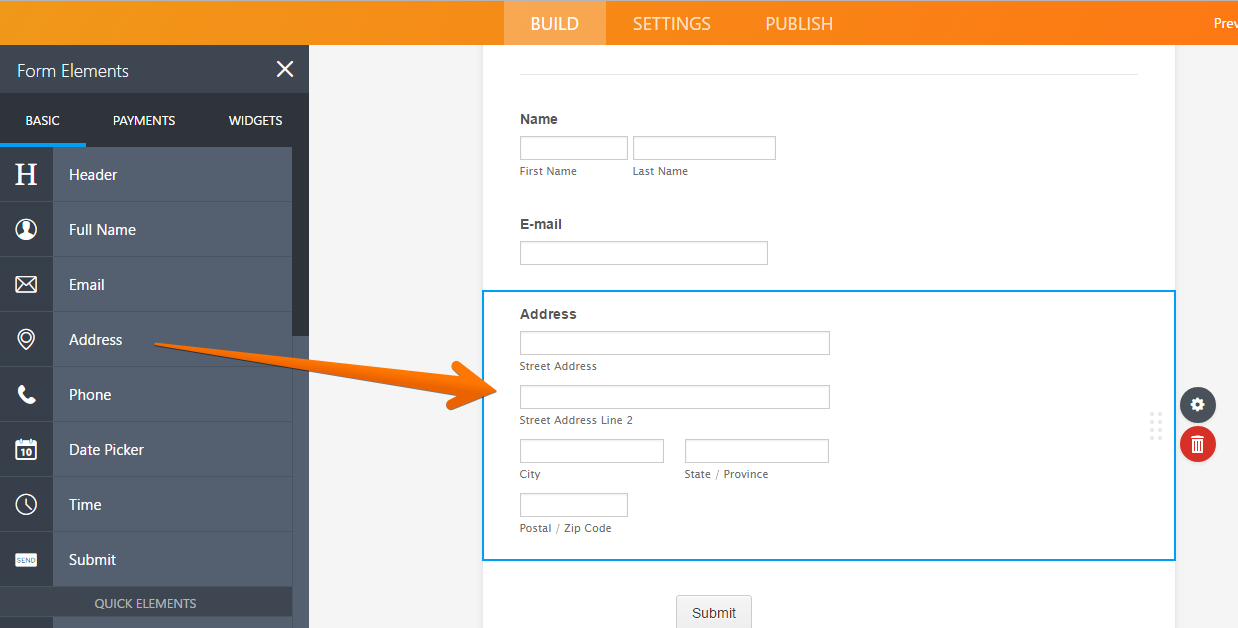The image size is (1238, 628).
Task: Select the Phone handset icon
Action: click(x=26, y=394)
